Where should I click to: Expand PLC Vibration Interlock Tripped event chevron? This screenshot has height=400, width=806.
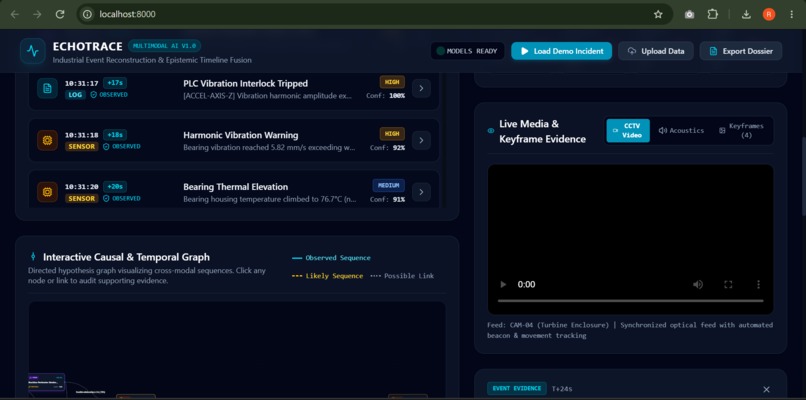click(421, 88)
